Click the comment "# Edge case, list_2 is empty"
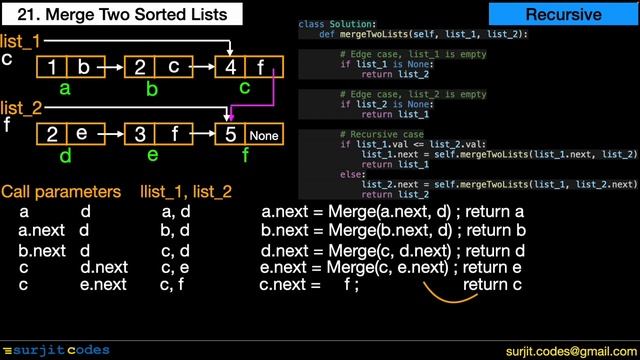The image size is (640, 360). [x=413, y=94]
